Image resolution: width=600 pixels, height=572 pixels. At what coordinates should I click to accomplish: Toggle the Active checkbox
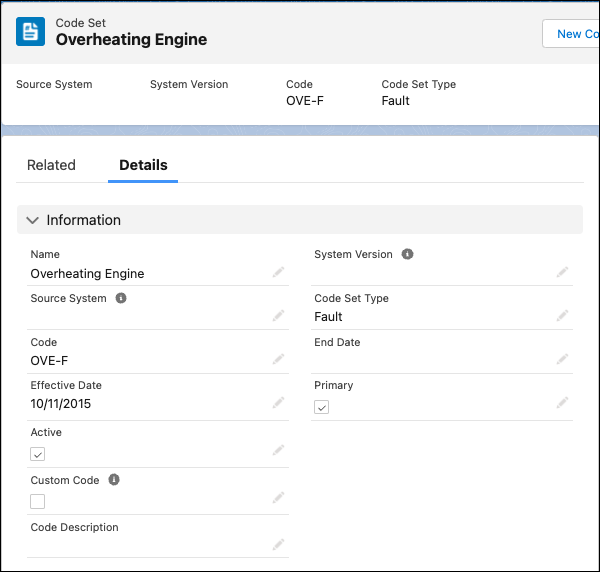[38, 454]
